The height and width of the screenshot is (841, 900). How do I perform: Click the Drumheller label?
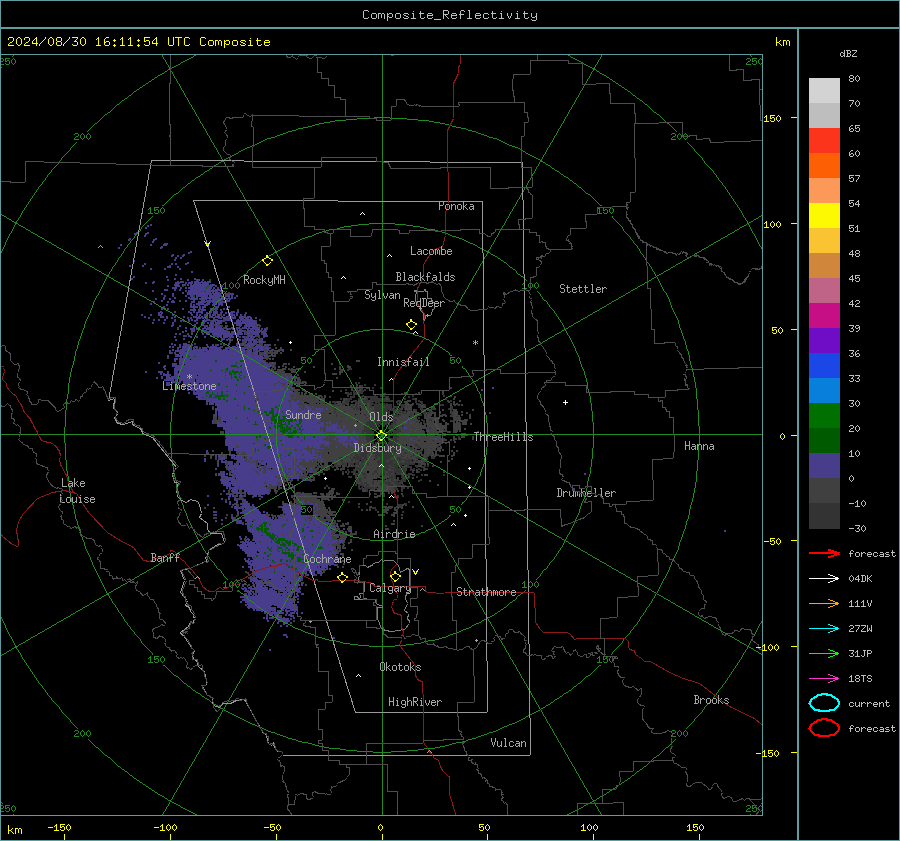point(586,493)
